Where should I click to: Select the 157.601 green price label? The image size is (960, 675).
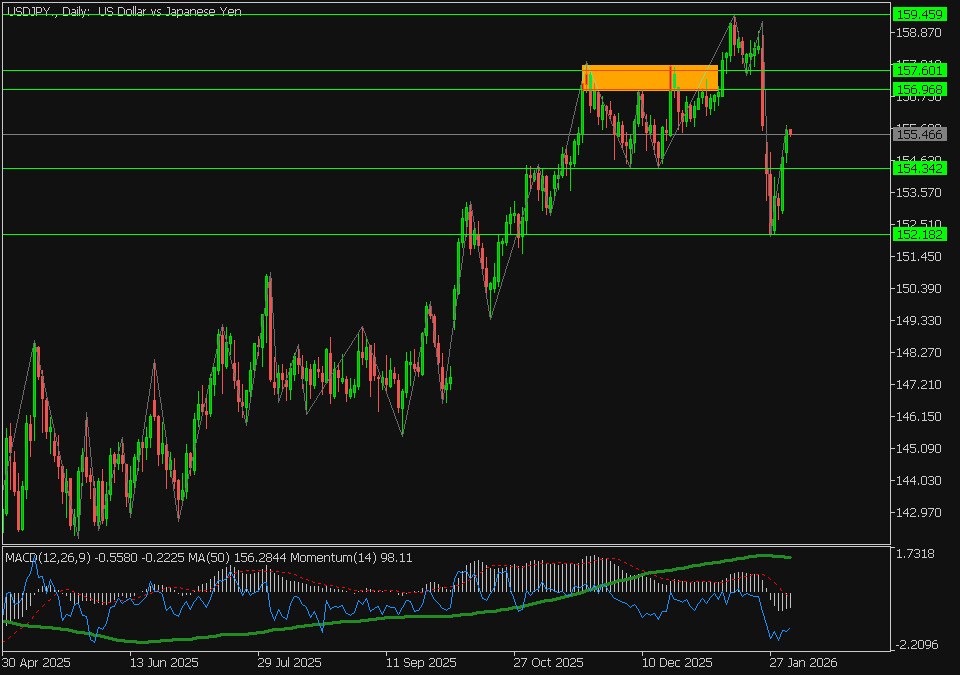tap(919, 70)
